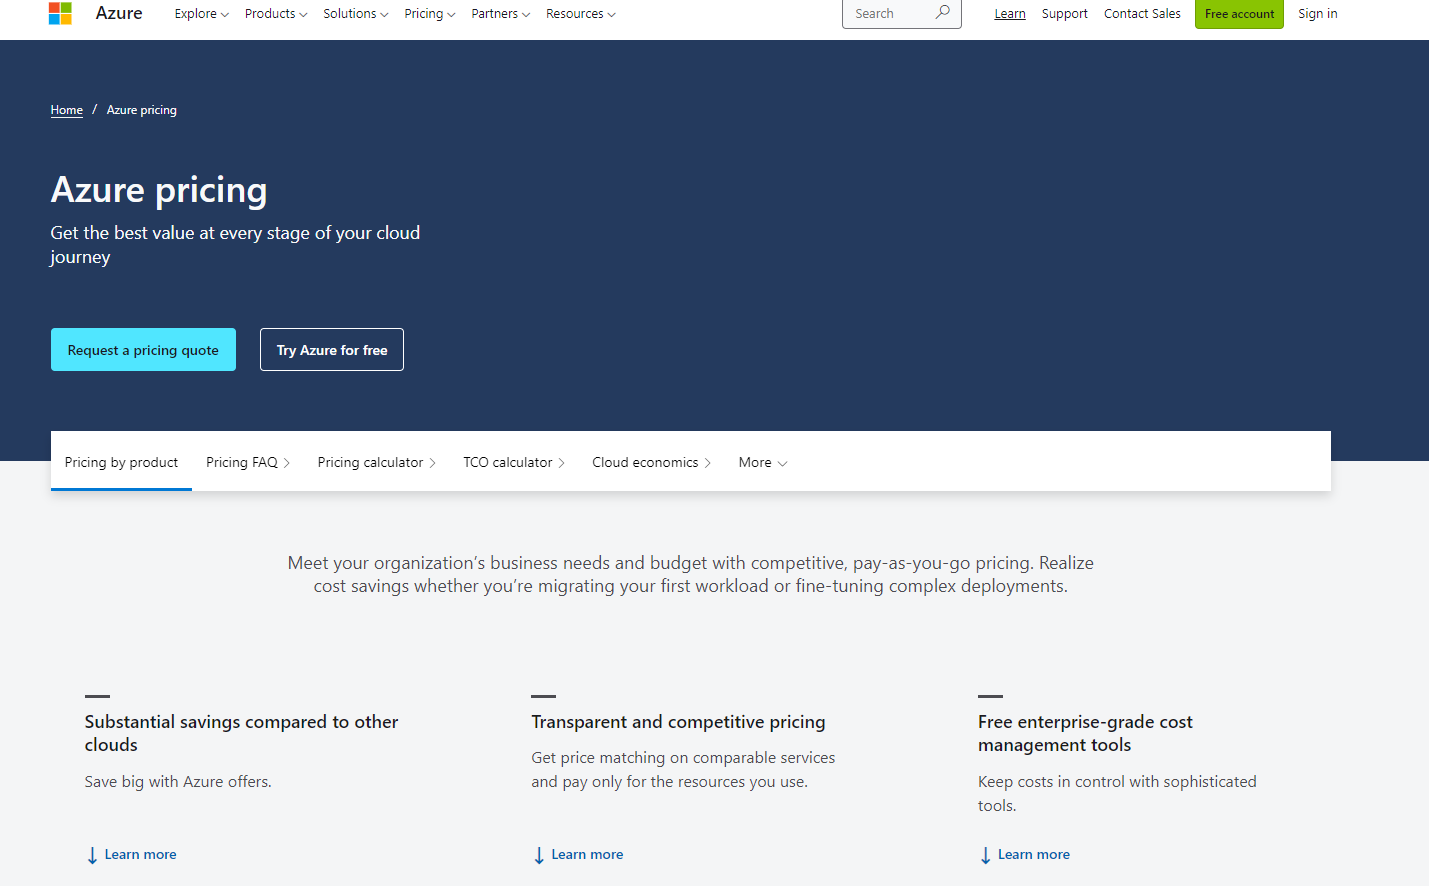The width and height of the screenshot is (1429, 886).
Task: Open the Home breadcrumb link
Action: [66, 109]
